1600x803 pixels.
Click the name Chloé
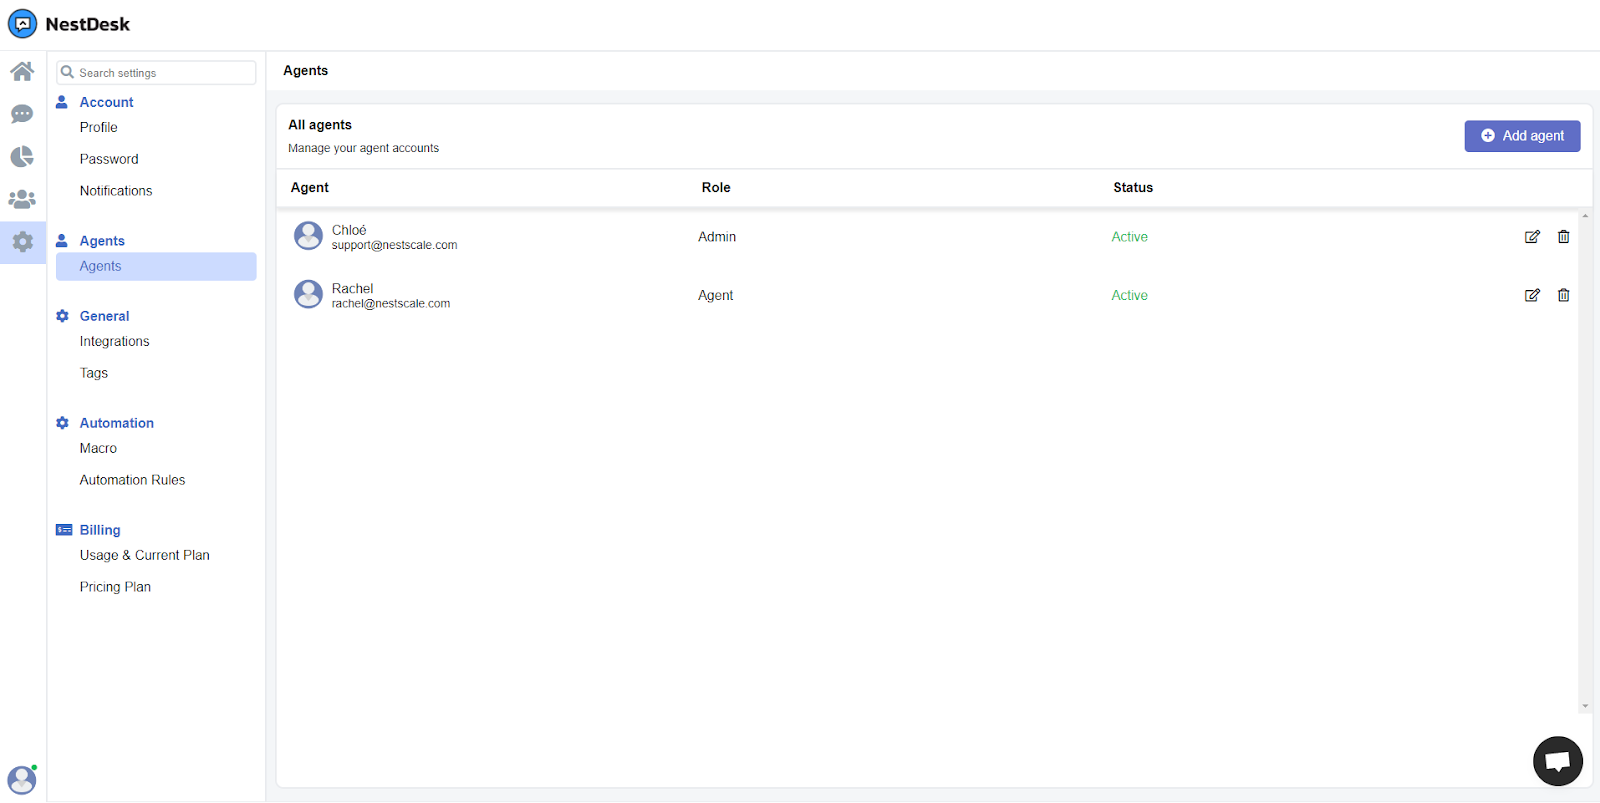349,230
